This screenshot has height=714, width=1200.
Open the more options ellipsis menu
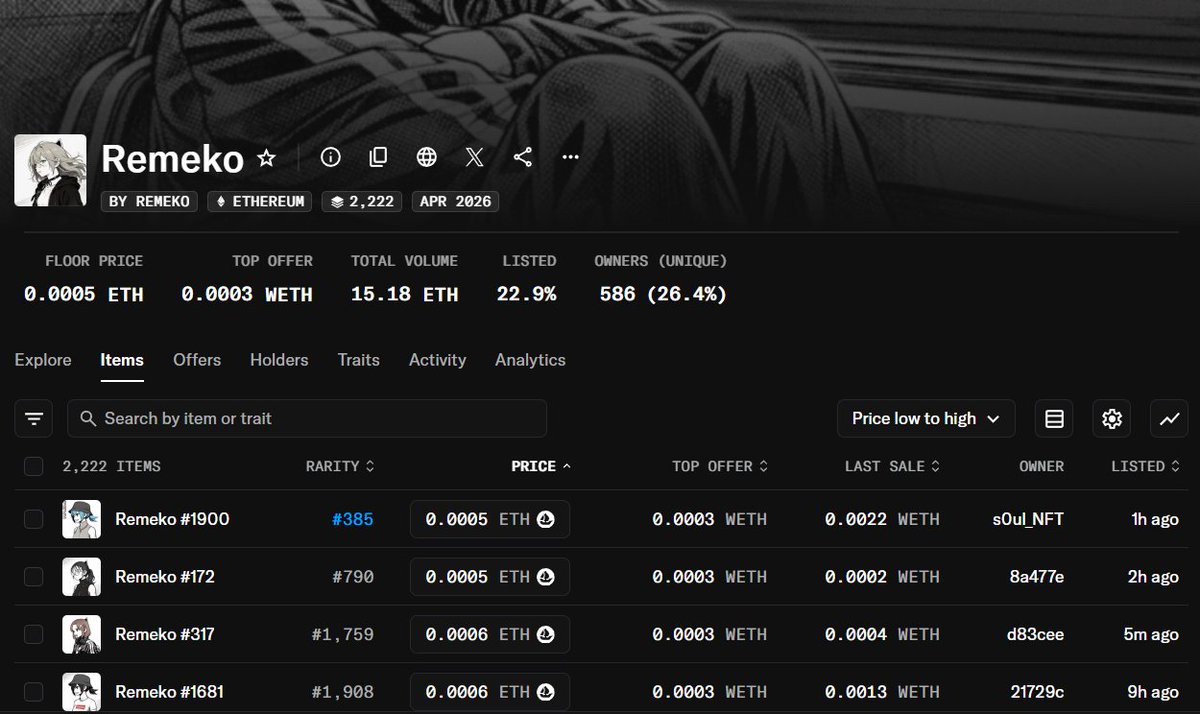point(570,157)
